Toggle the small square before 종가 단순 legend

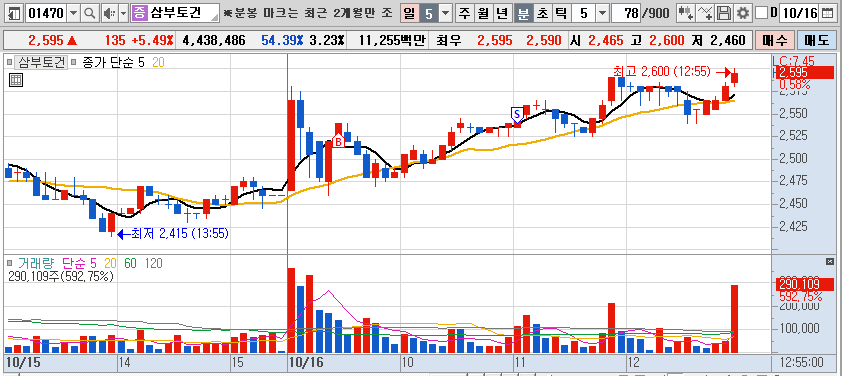(x=74, y=63)
